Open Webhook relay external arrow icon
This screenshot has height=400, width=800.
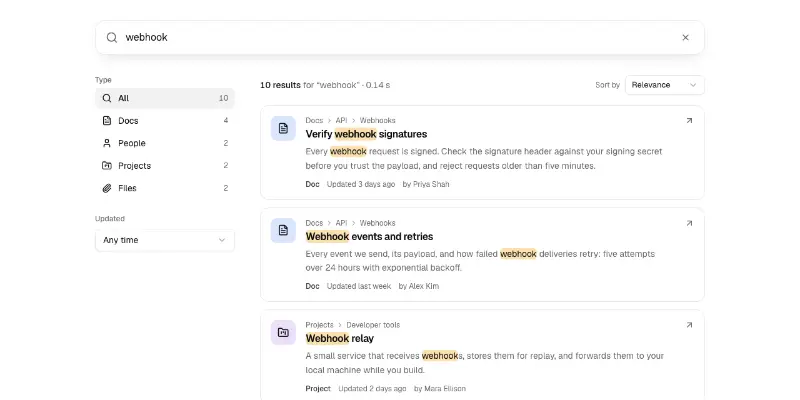pyautogui.click(x=689, y=325)
